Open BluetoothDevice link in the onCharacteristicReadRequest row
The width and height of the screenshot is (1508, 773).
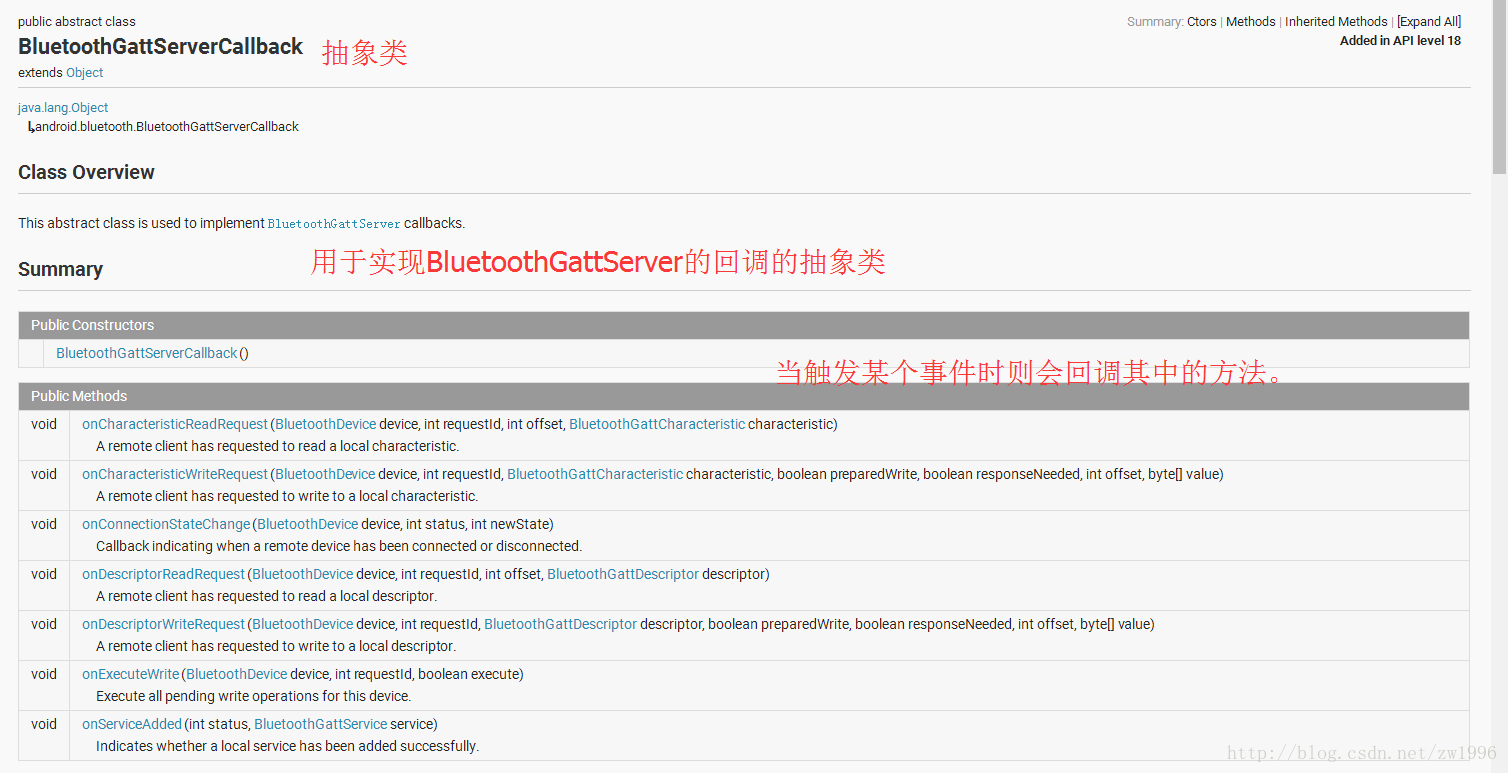[326, 424]
